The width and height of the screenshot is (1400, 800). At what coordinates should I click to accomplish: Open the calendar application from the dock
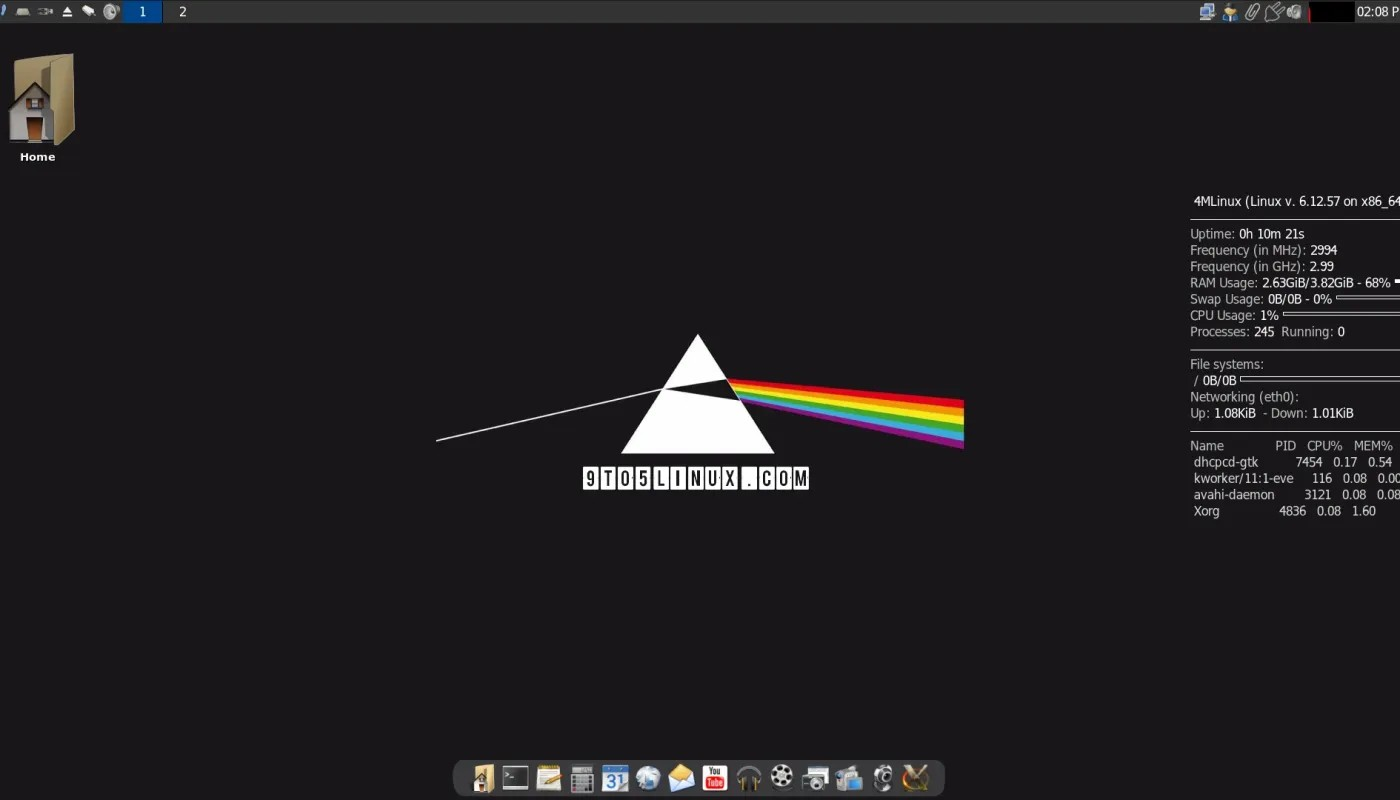click(615, 777)
